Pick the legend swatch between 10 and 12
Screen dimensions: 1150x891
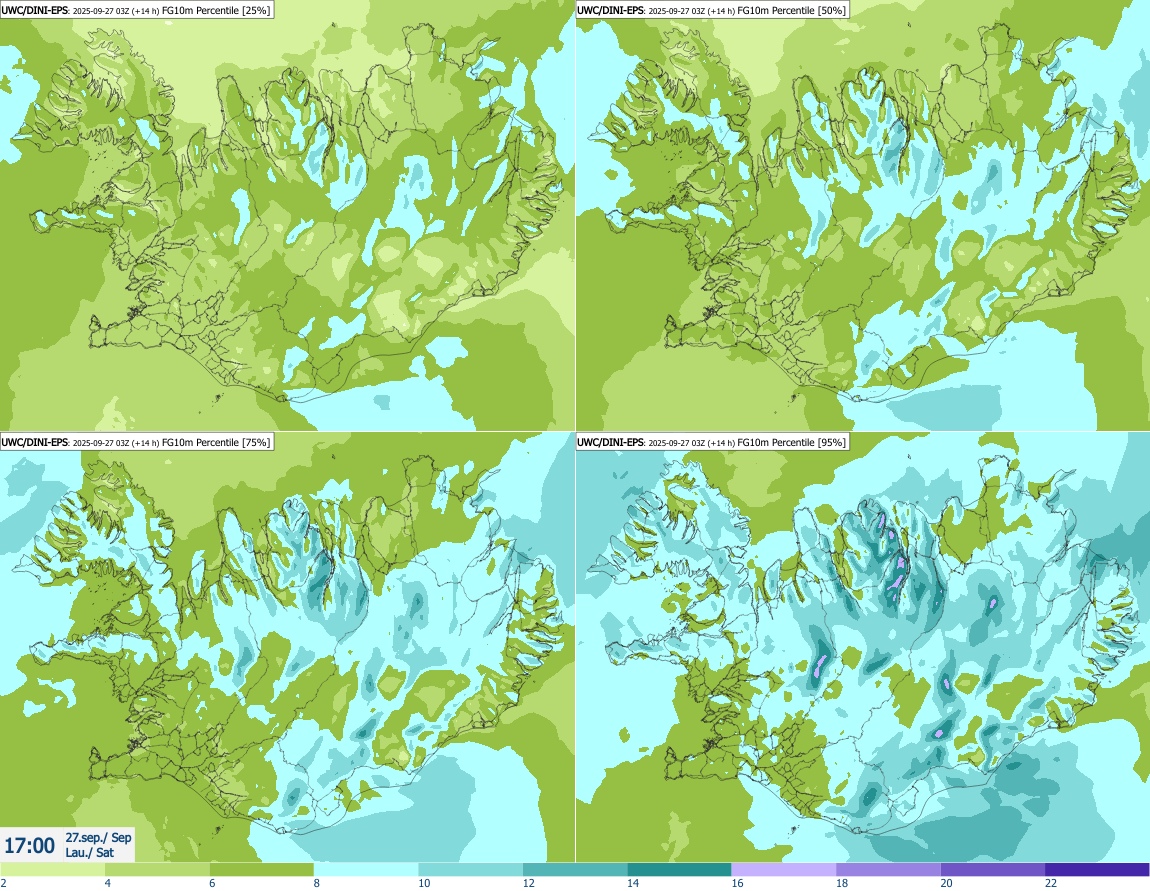point(471,870)
